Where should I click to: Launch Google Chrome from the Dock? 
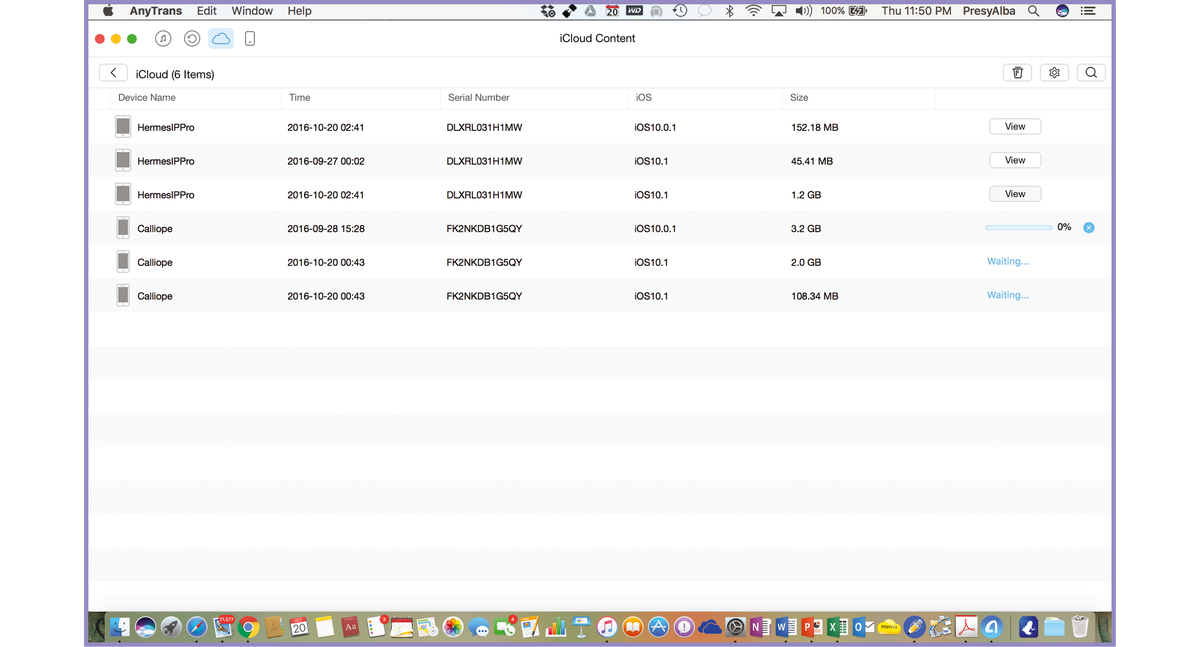pos(248,627)
